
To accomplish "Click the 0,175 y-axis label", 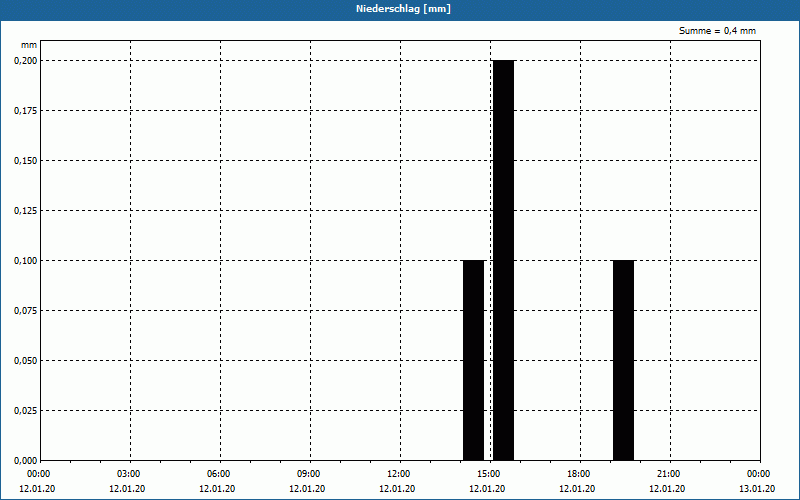I will (26, 111).
